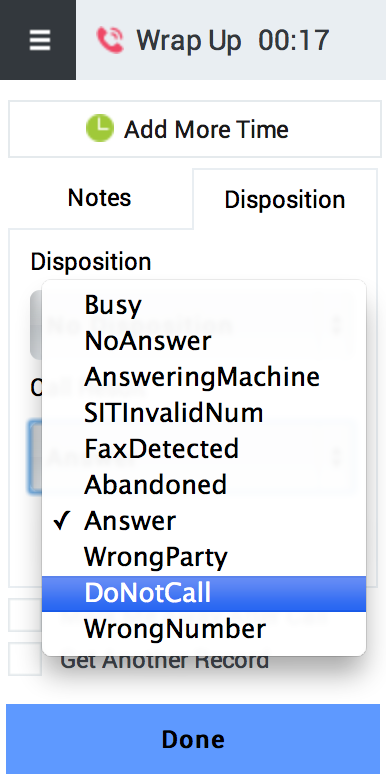Viewport: 386px width, 776px height.
Task: Switch to the Notes tab
Action: click(x=99, y=198)
